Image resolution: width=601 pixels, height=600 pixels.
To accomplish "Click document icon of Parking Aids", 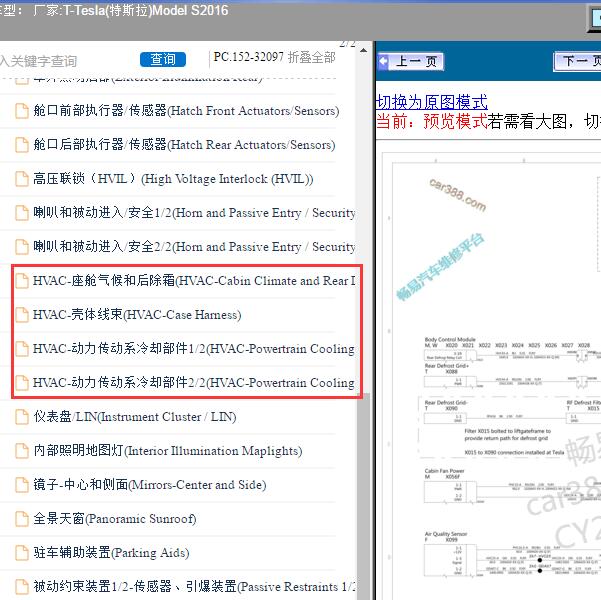I will pyautogui.click(x=22, y=552).
